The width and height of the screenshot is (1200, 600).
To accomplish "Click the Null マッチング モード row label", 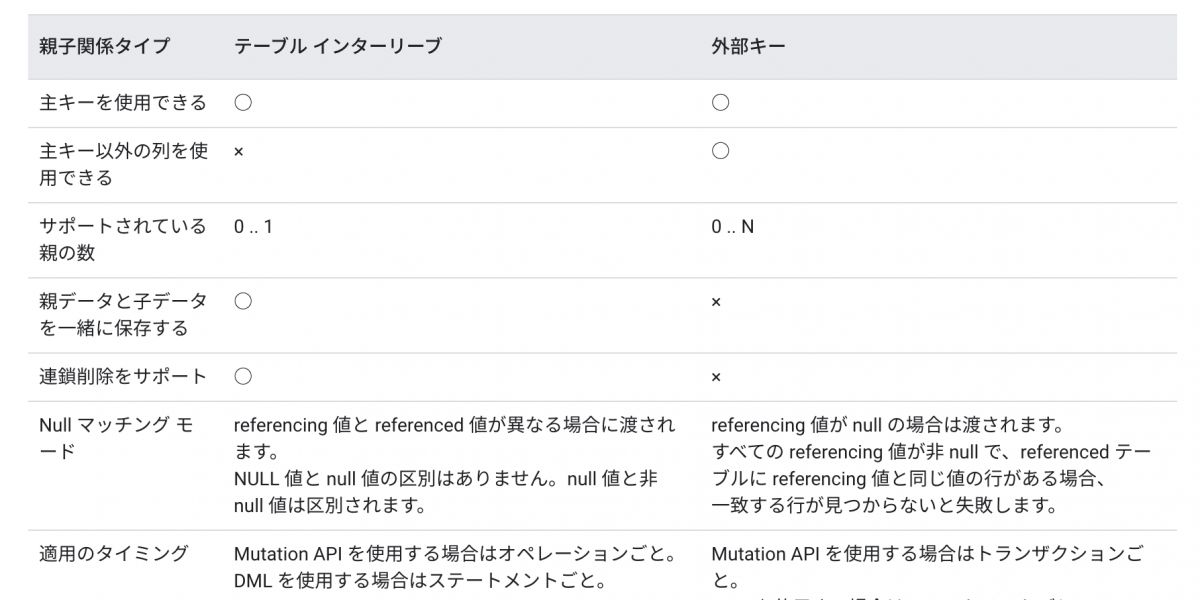I will pos(116,438).
